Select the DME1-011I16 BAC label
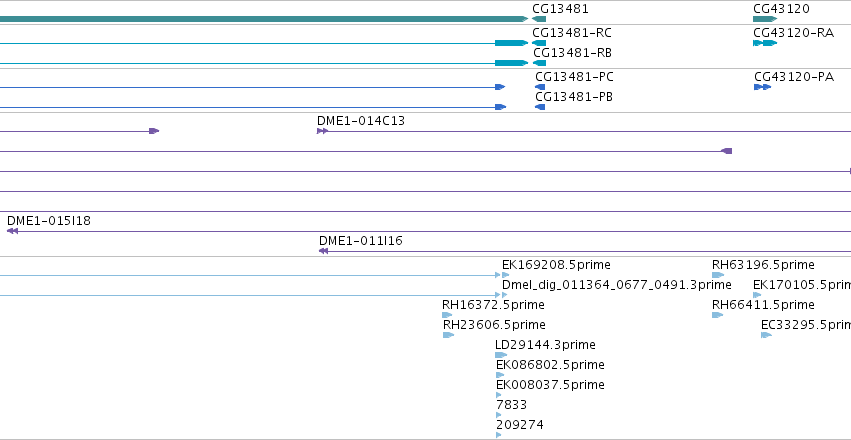This screenshot has width=851, height=440. (361, 241)
